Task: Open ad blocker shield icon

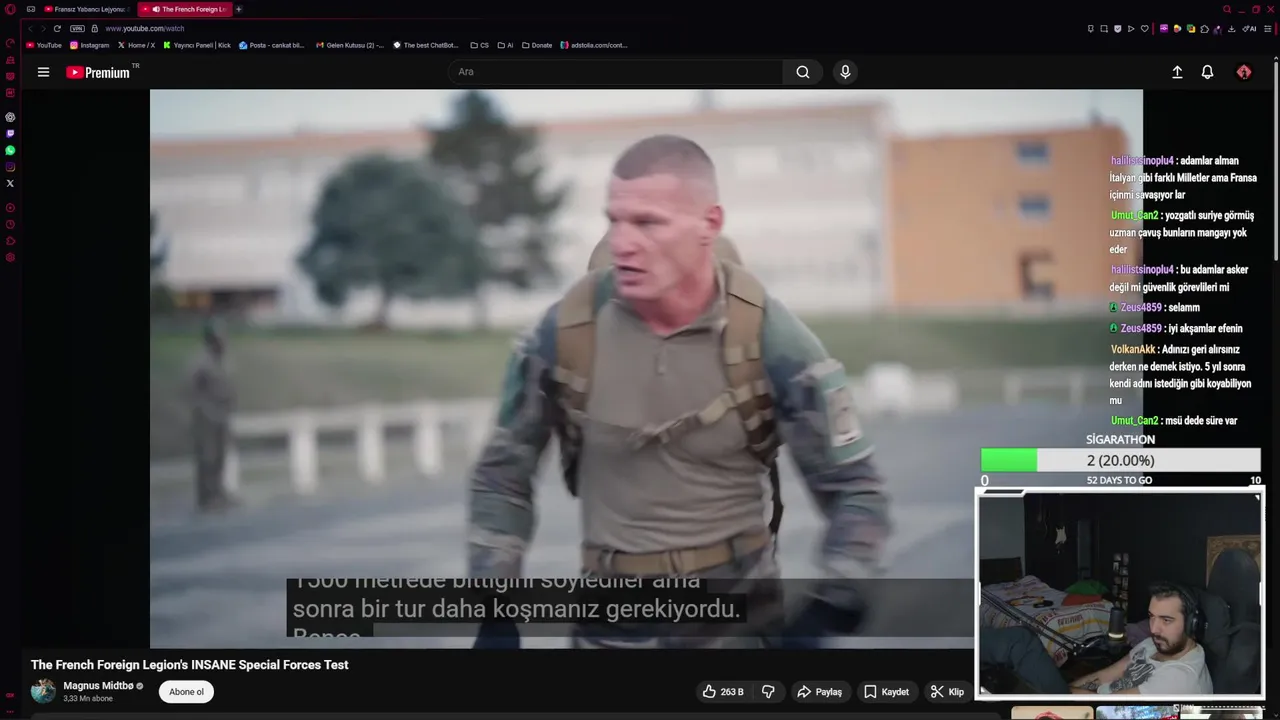Action: [1118, 29]
